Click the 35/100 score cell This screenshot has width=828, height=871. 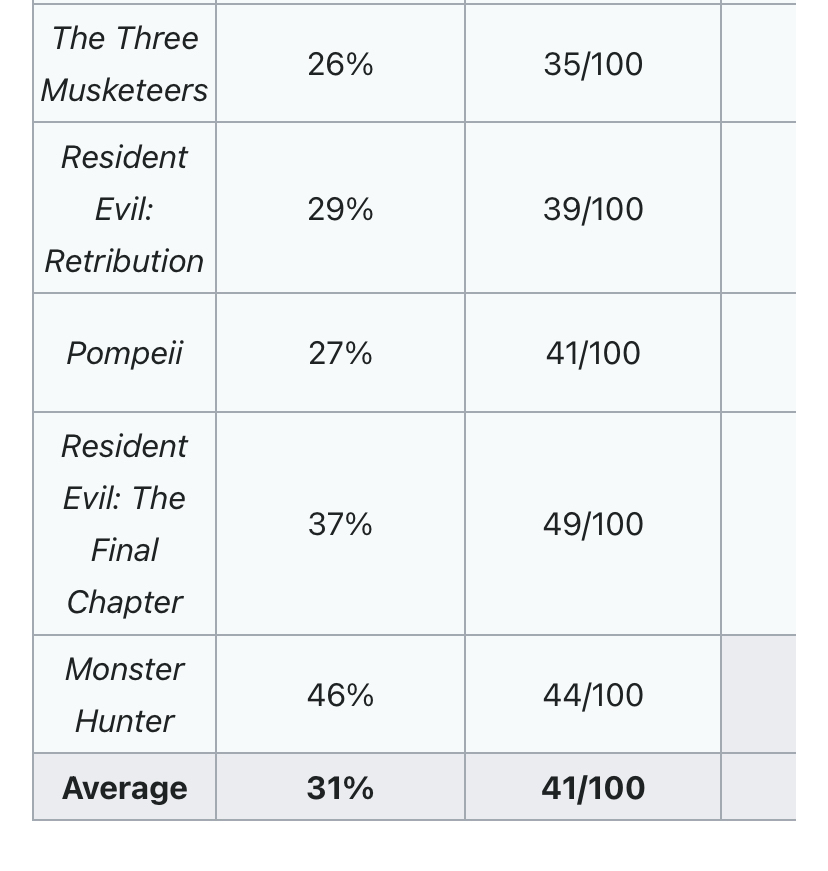click(x=593, y=64)
